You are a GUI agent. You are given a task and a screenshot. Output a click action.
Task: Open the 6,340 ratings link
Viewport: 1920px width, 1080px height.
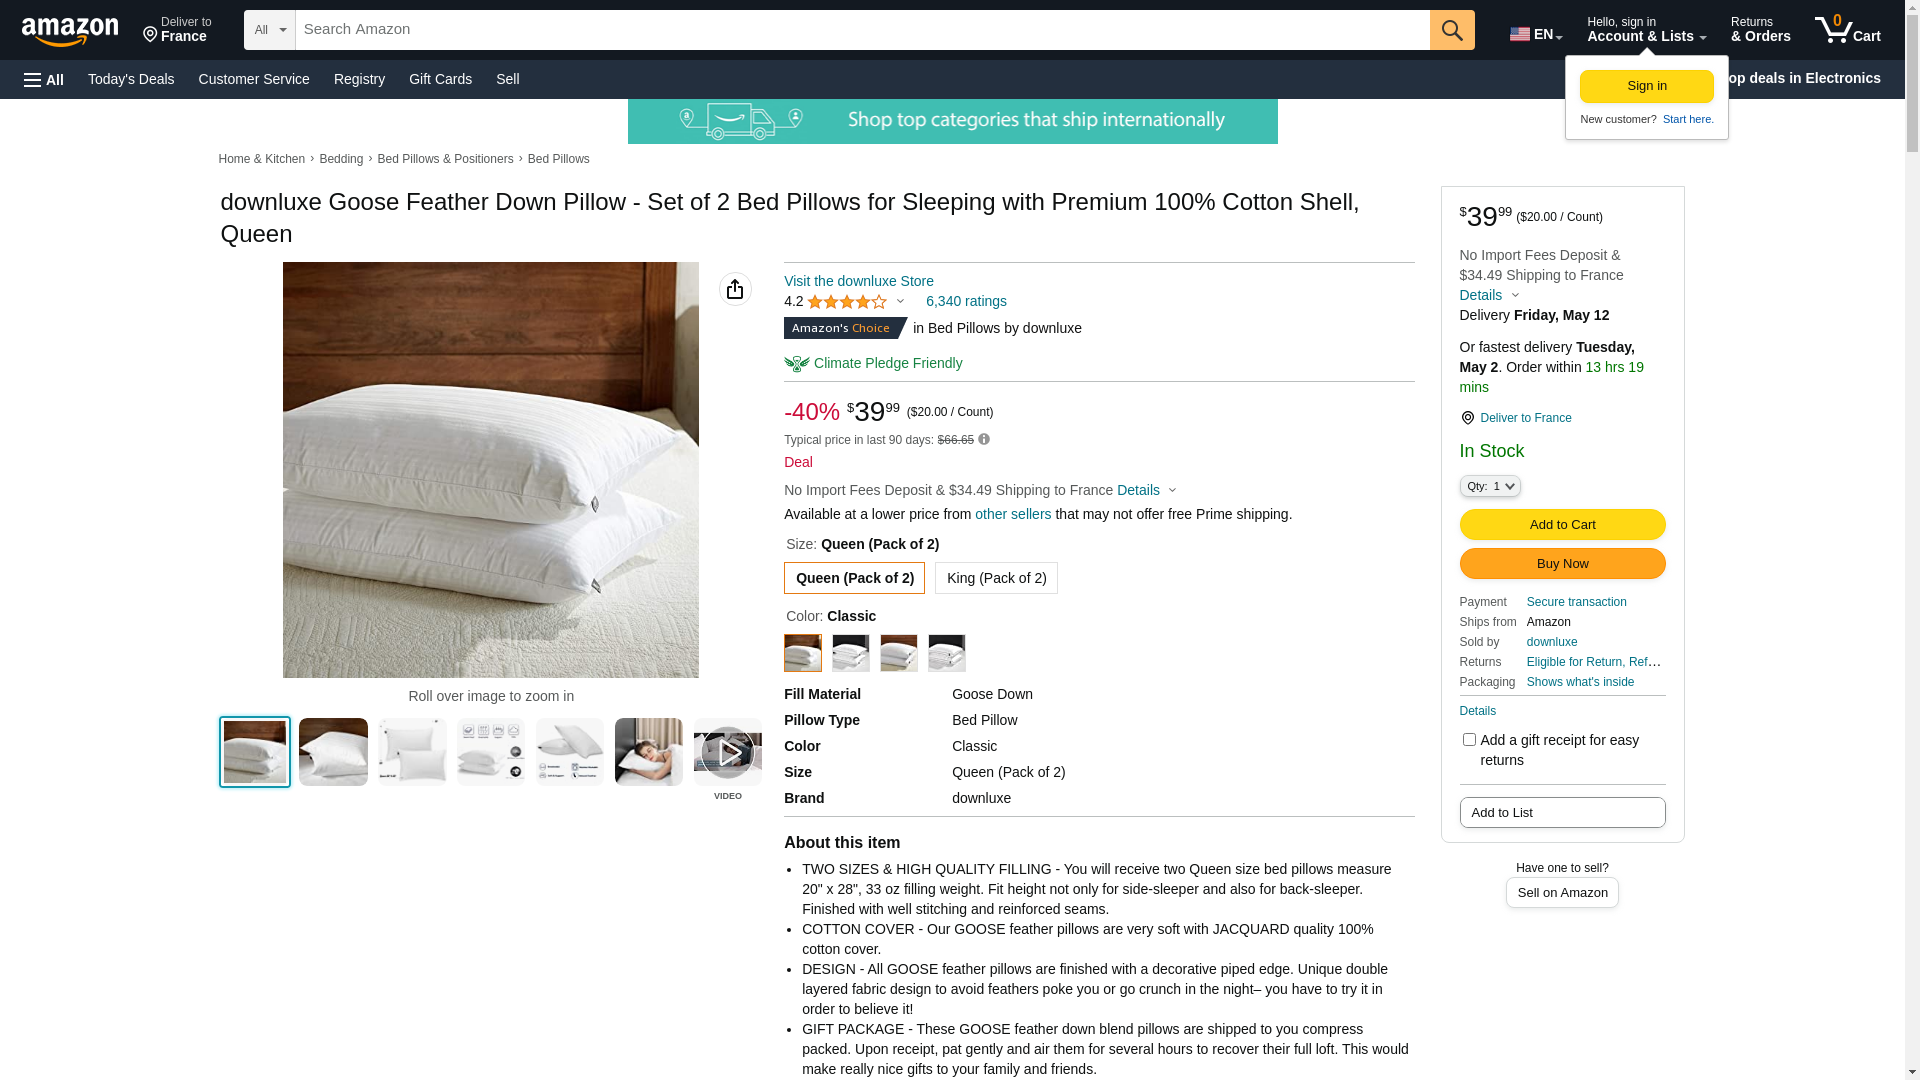click(x=966, y=301)
